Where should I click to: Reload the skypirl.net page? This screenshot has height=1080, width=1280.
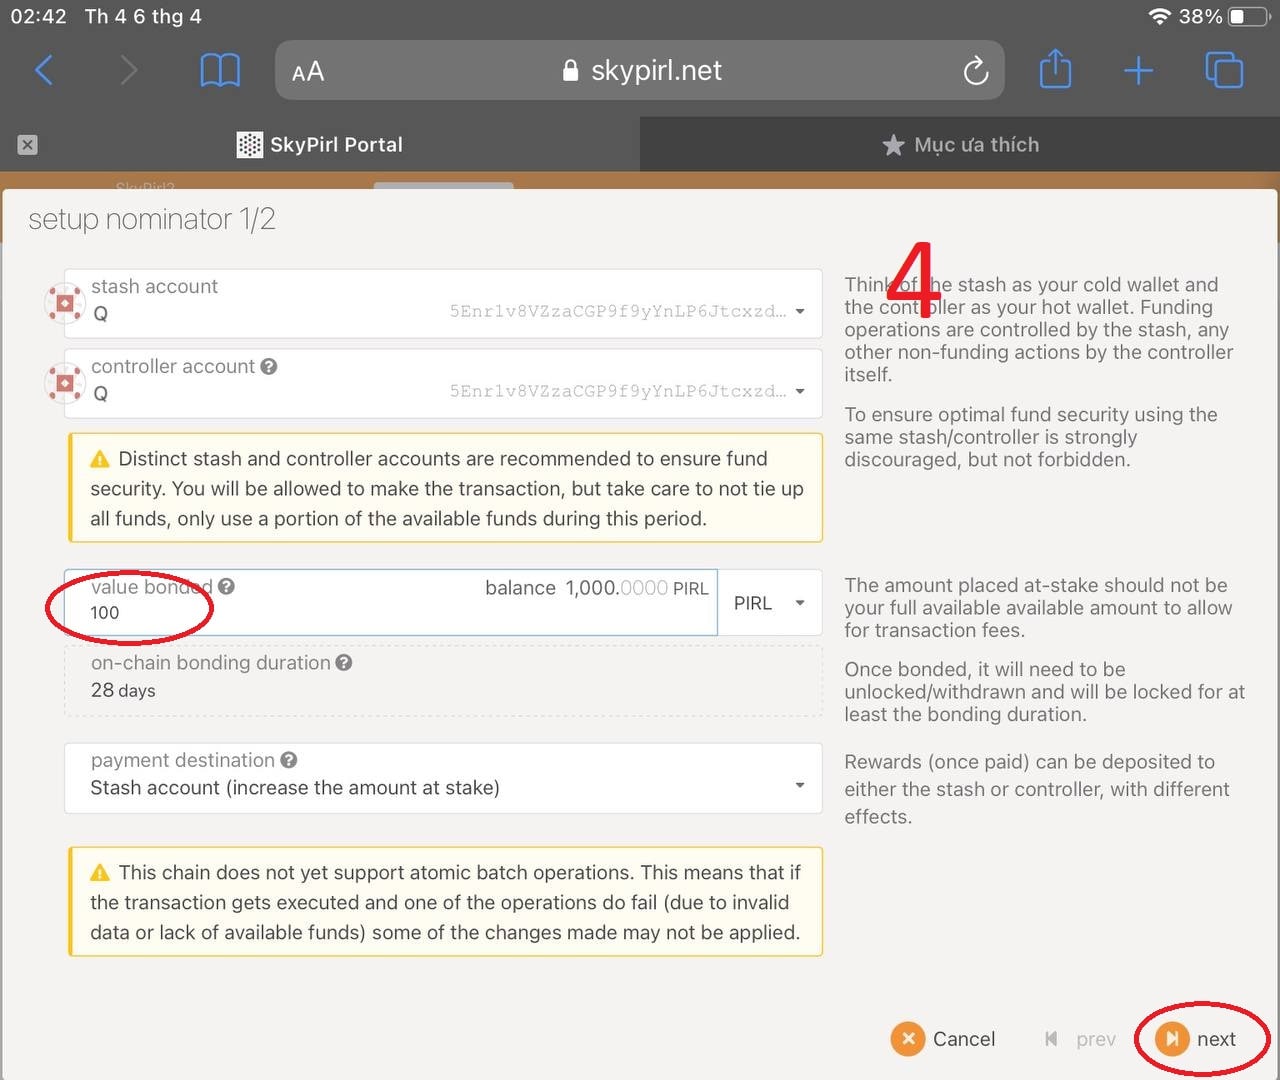(x=975, y=71)
